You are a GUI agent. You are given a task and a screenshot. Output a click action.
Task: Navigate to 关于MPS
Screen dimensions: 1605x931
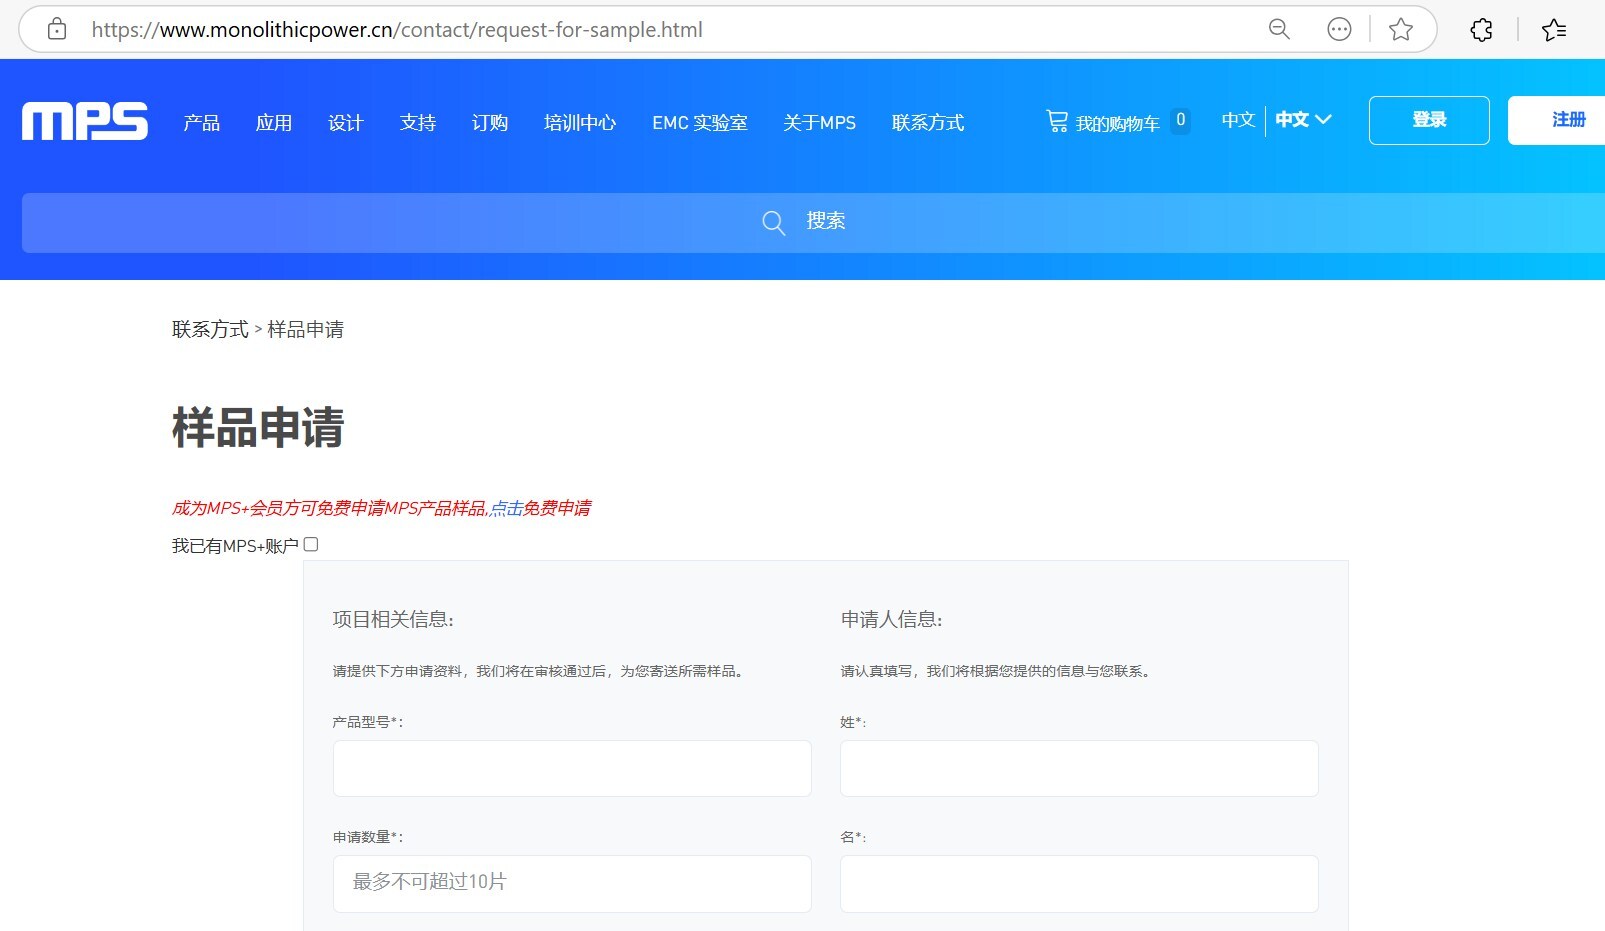tap(820, 122)
